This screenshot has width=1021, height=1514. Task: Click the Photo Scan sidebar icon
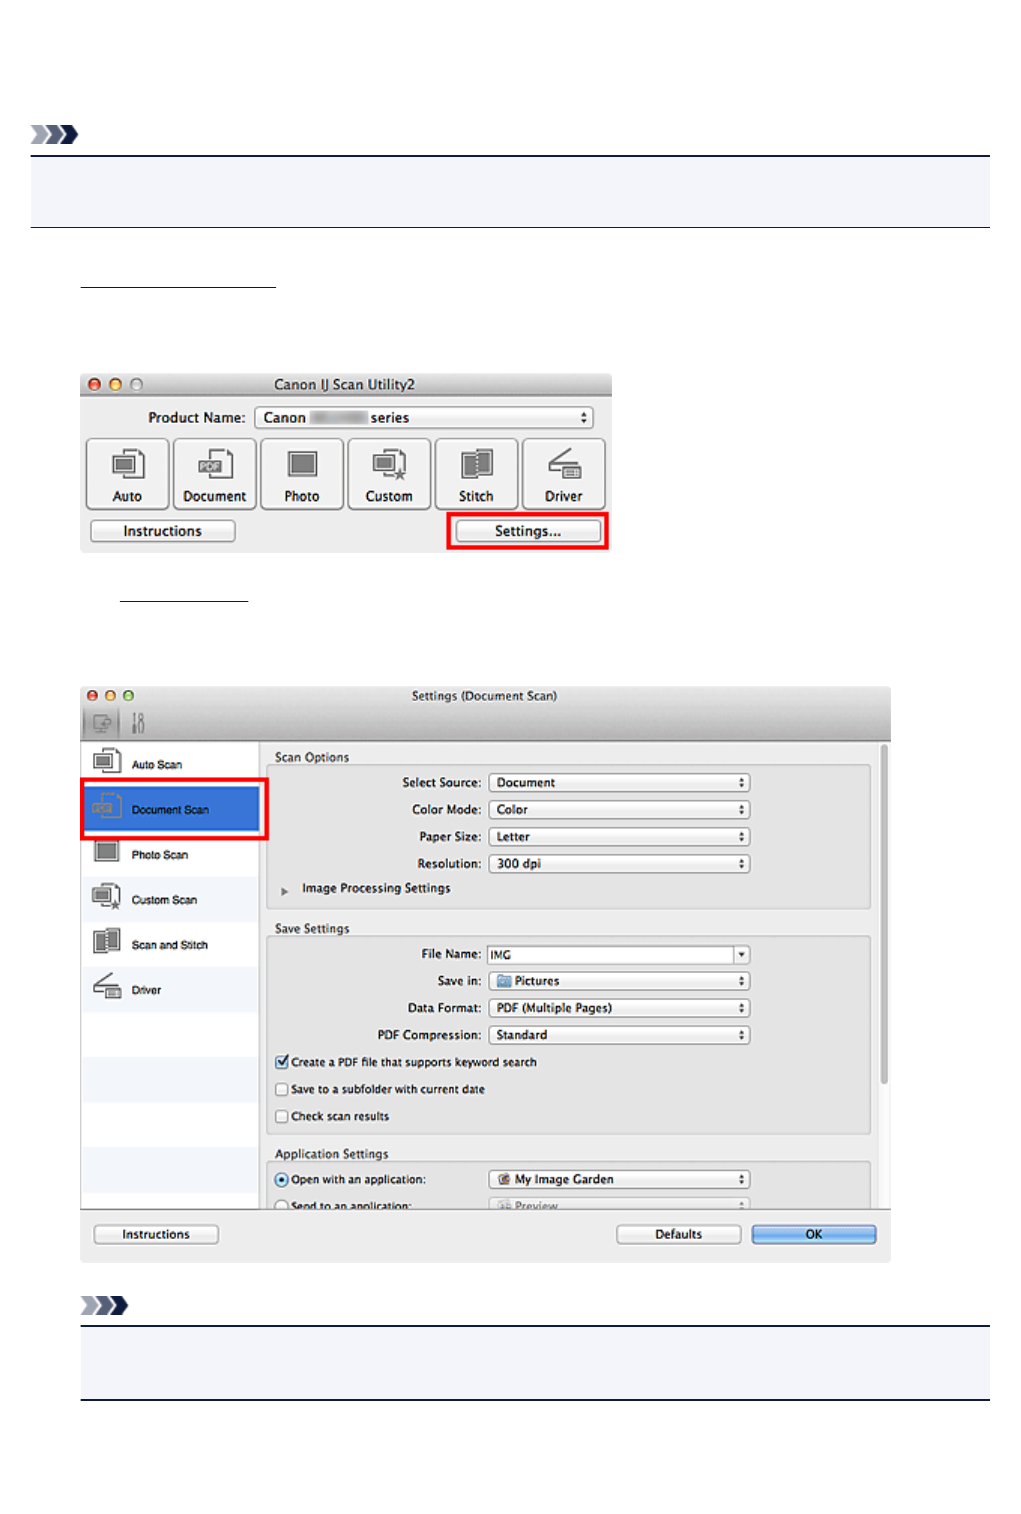pyautogui.click(x=107, y=851)
